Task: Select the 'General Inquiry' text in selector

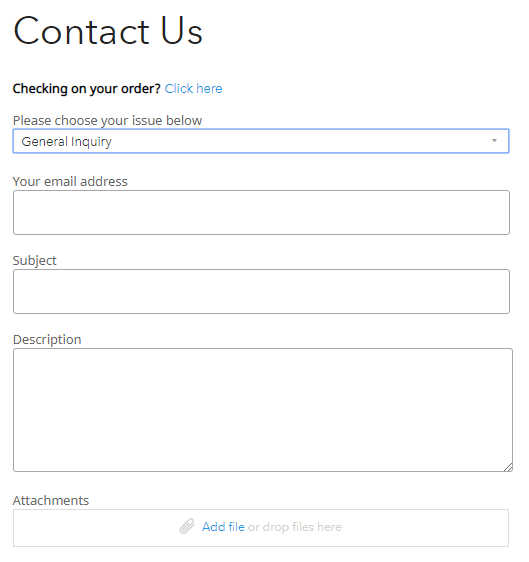Action: 67,142
